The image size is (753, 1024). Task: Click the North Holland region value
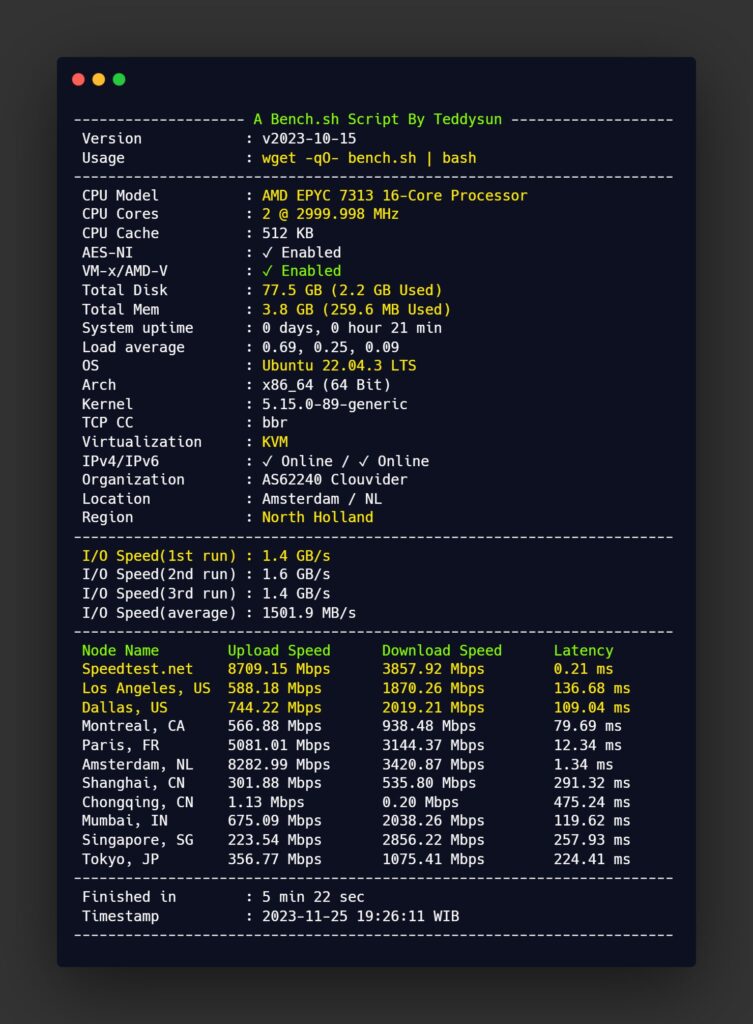click(317, 518)
